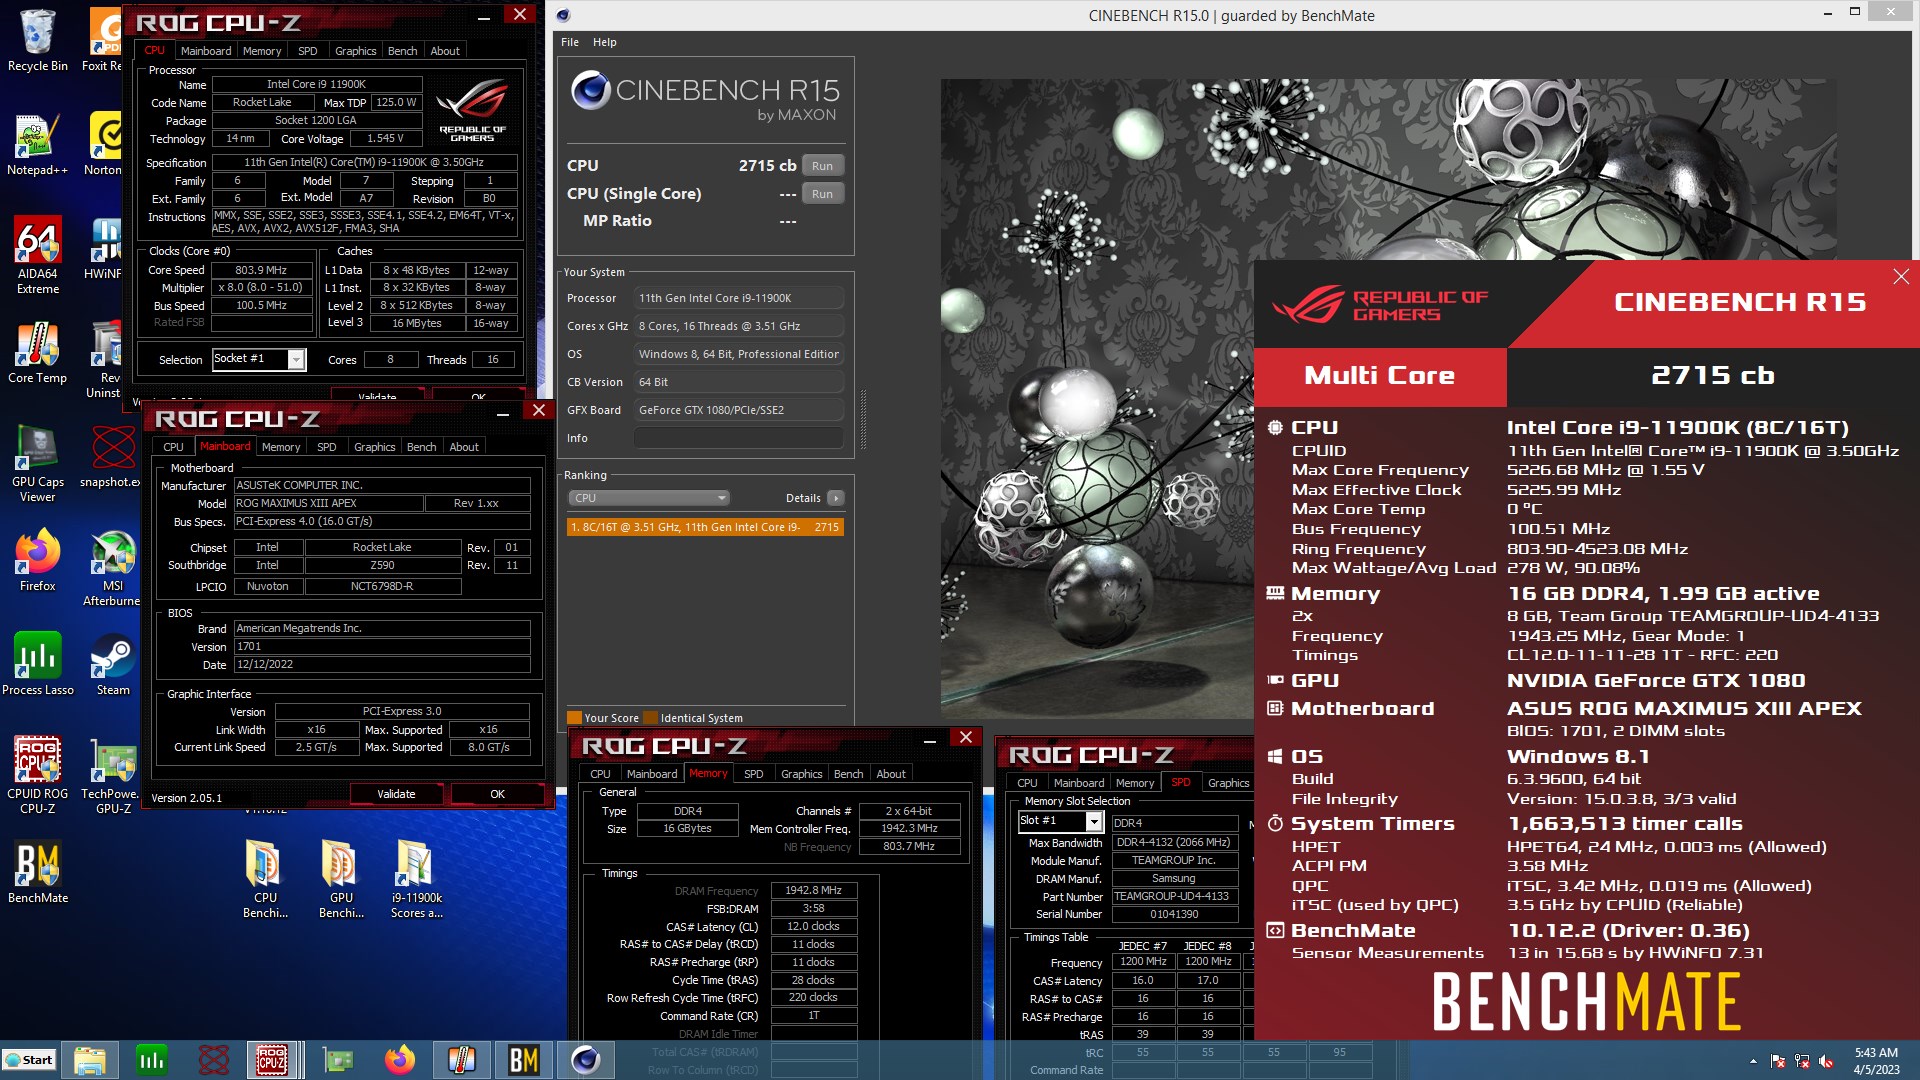This screenshot has width=1920, height=1080.
Task: Open the Core Temp desktop icon
Action: (x=37, y=353)
